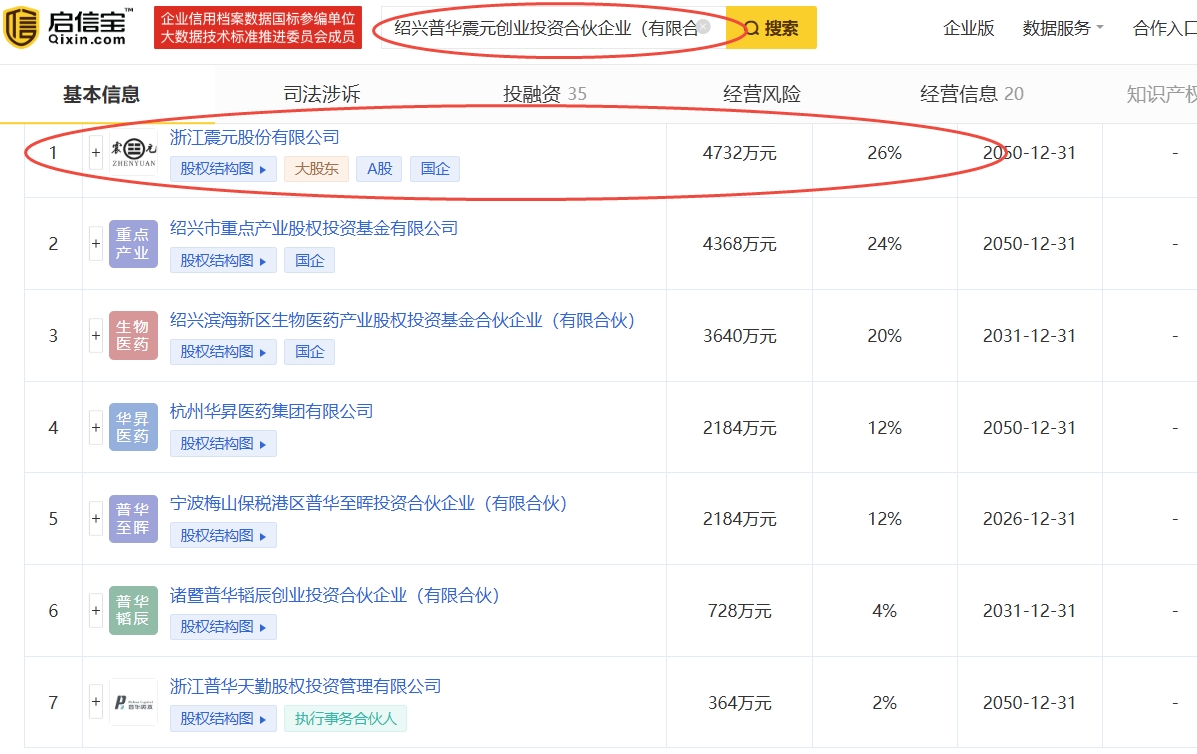The height and width of the screenshot is (754, 1197).
Task: Open 股权结构图 for 诸暨普华韬辰 row
Action: [223, 627]
